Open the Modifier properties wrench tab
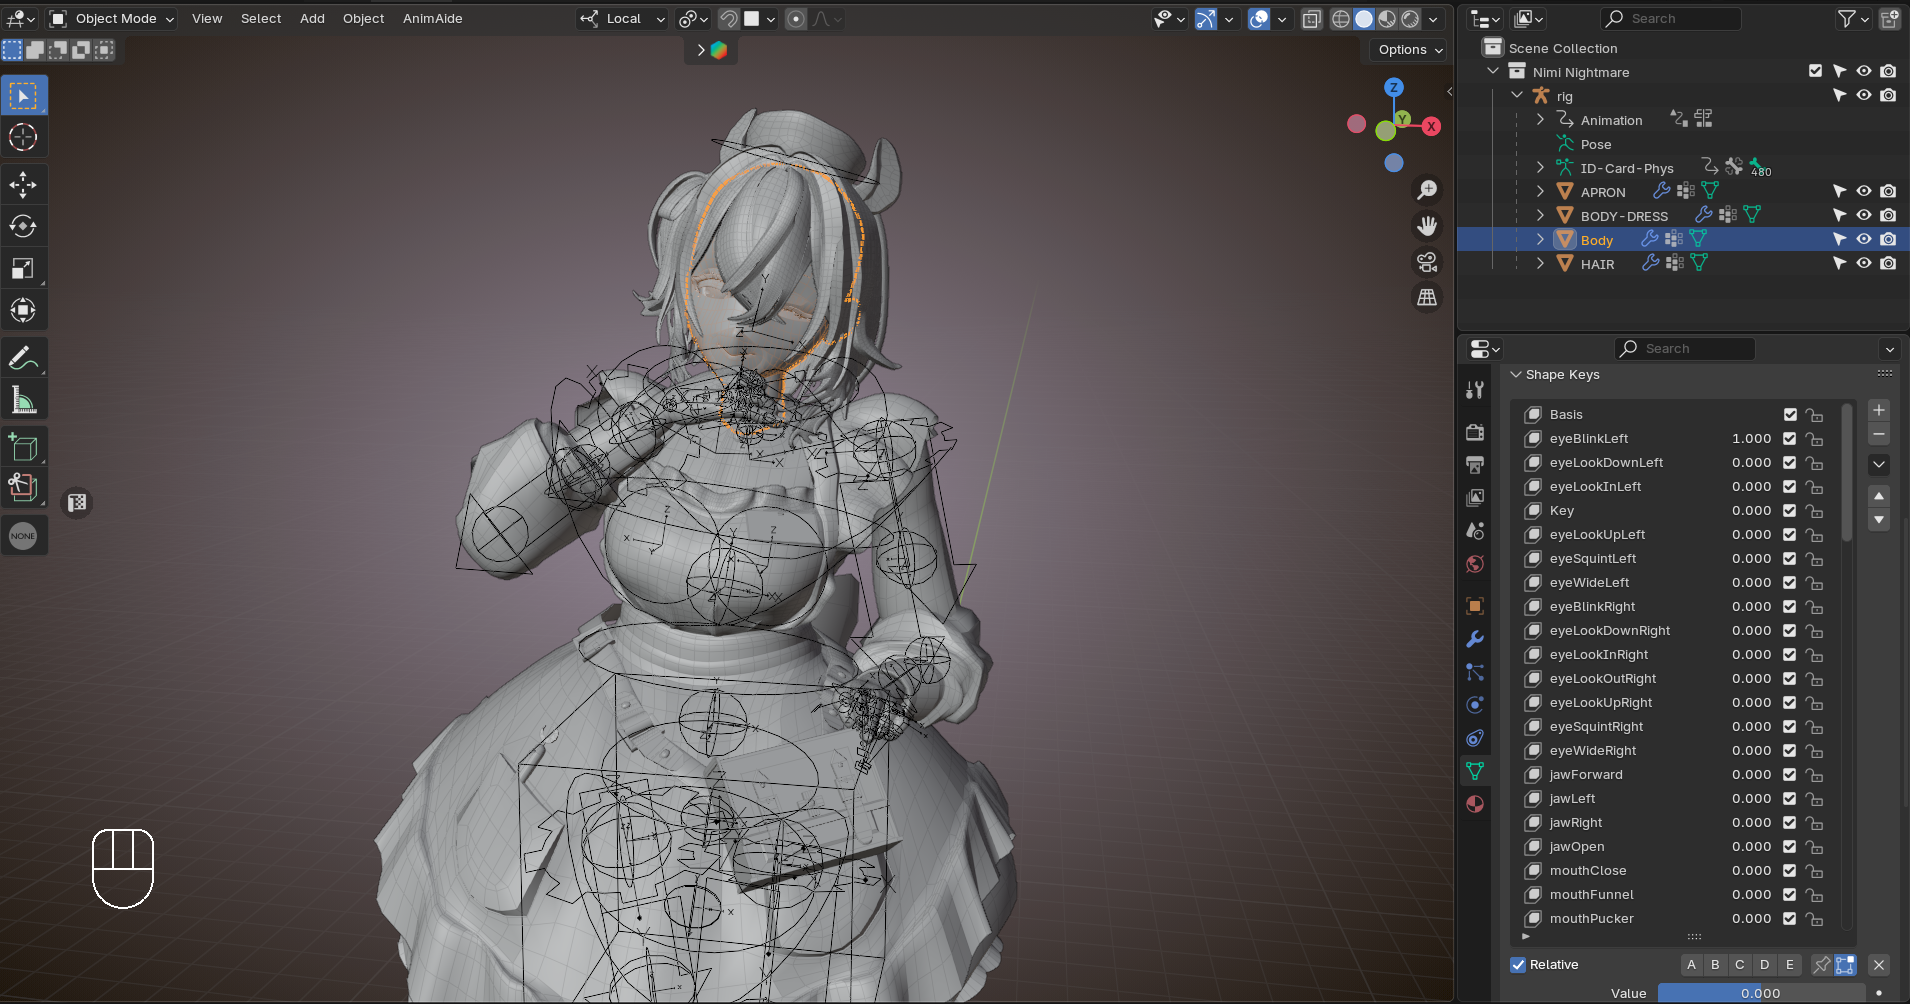The height and width of the screenshot is (1004, 1910). [1476, 639]
